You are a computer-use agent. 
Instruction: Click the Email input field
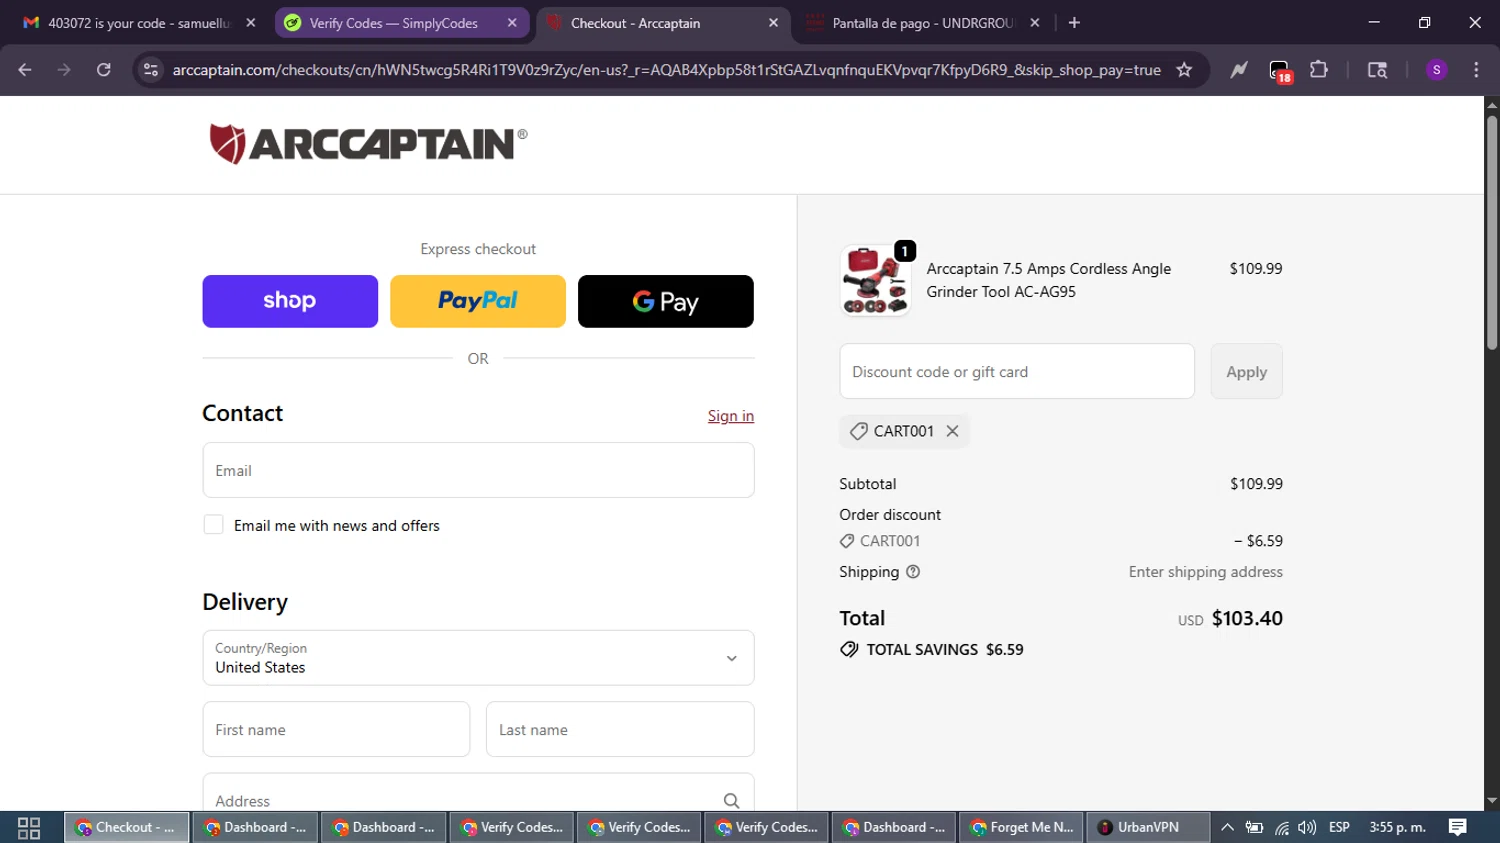478,470
